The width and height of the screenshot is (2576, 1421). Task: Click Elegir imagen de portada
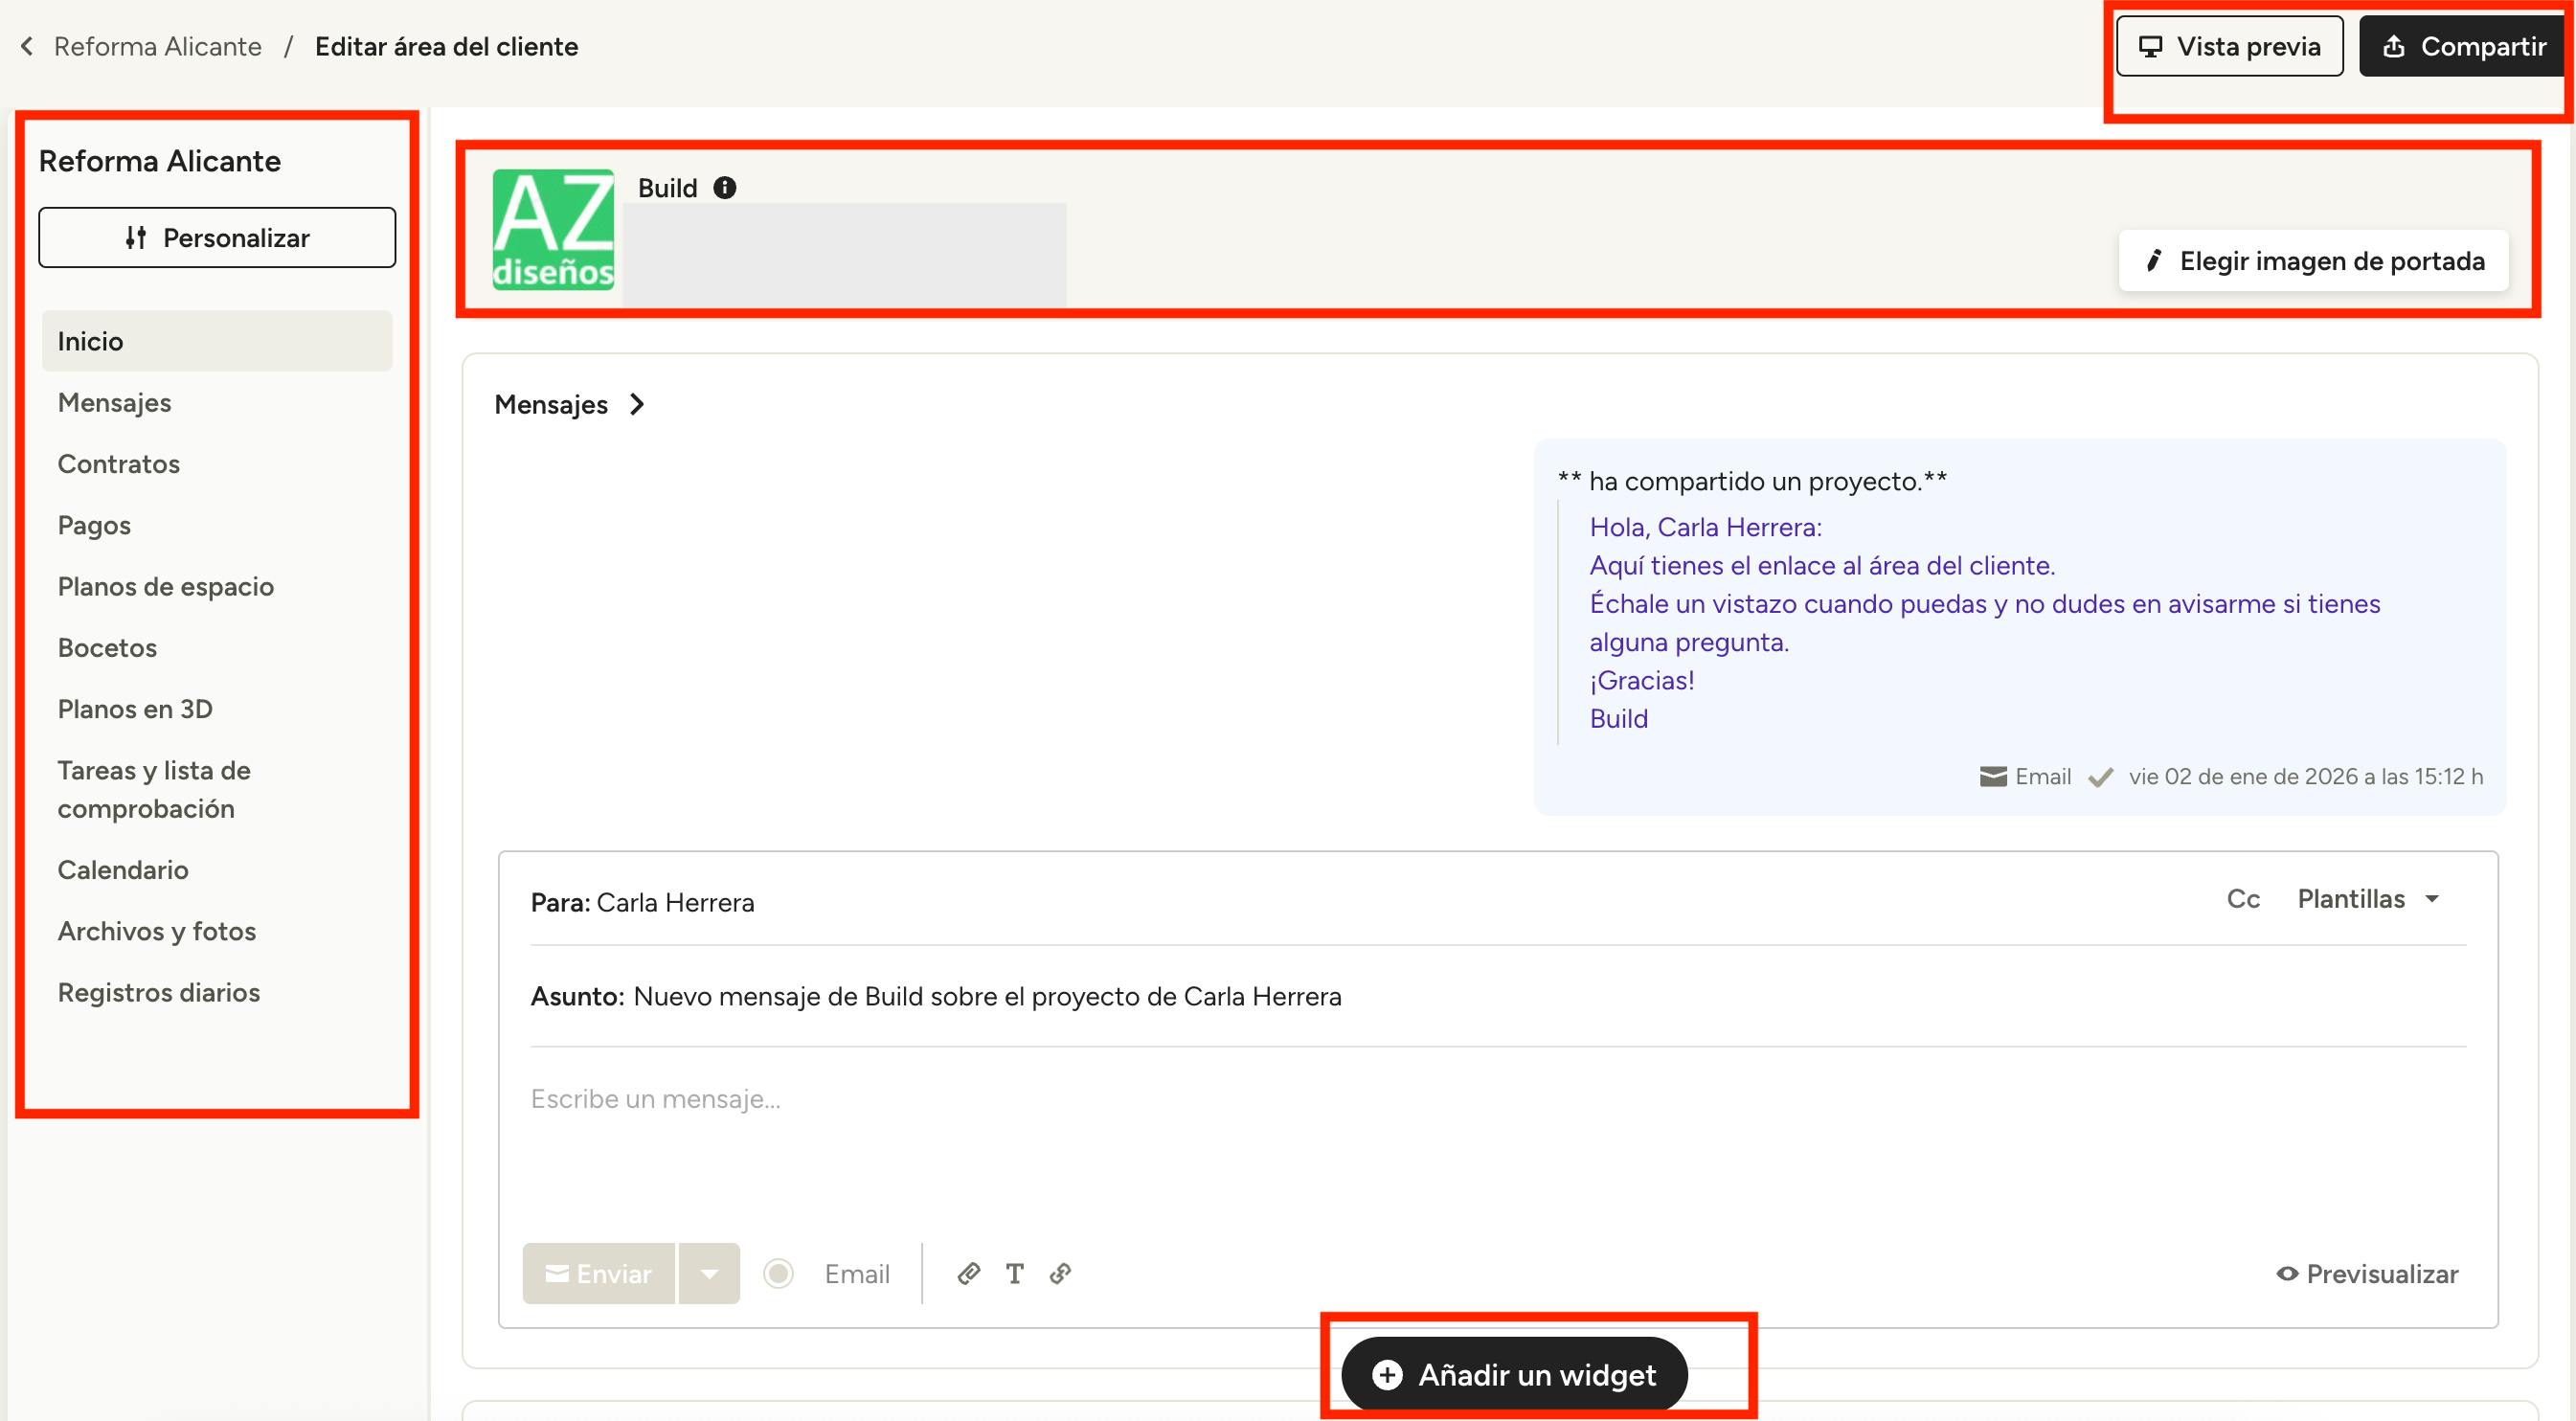[2313, 261]
